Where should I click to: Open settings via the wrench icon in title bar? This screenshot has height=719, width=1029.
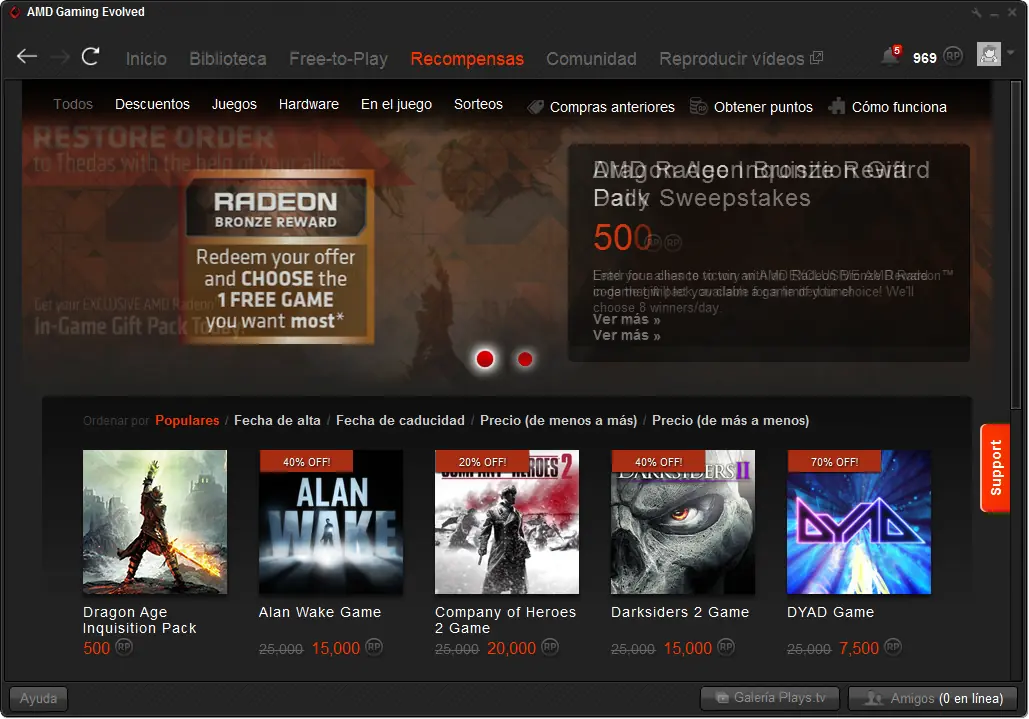point(976,12)
